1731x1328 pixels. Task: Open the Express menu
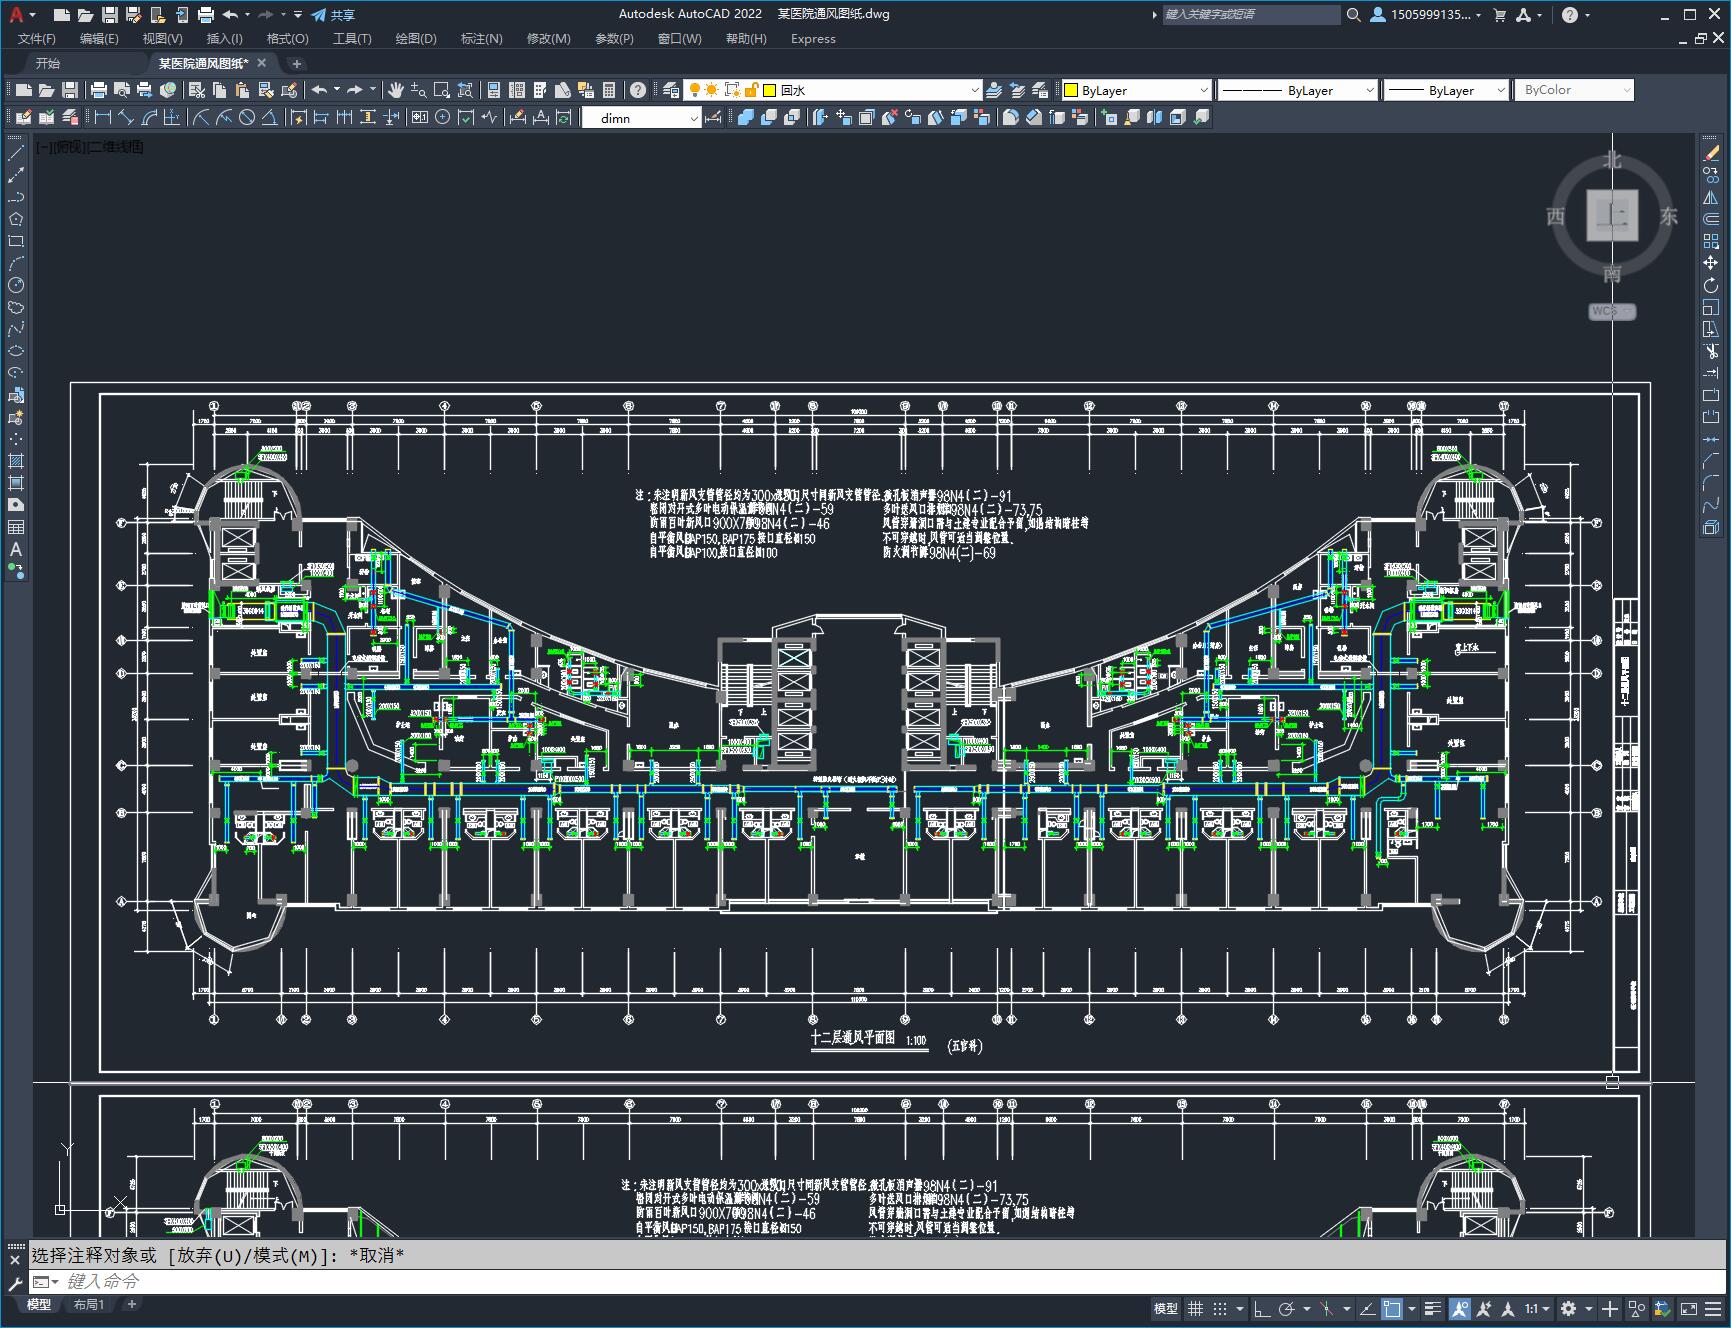point(813,39)
